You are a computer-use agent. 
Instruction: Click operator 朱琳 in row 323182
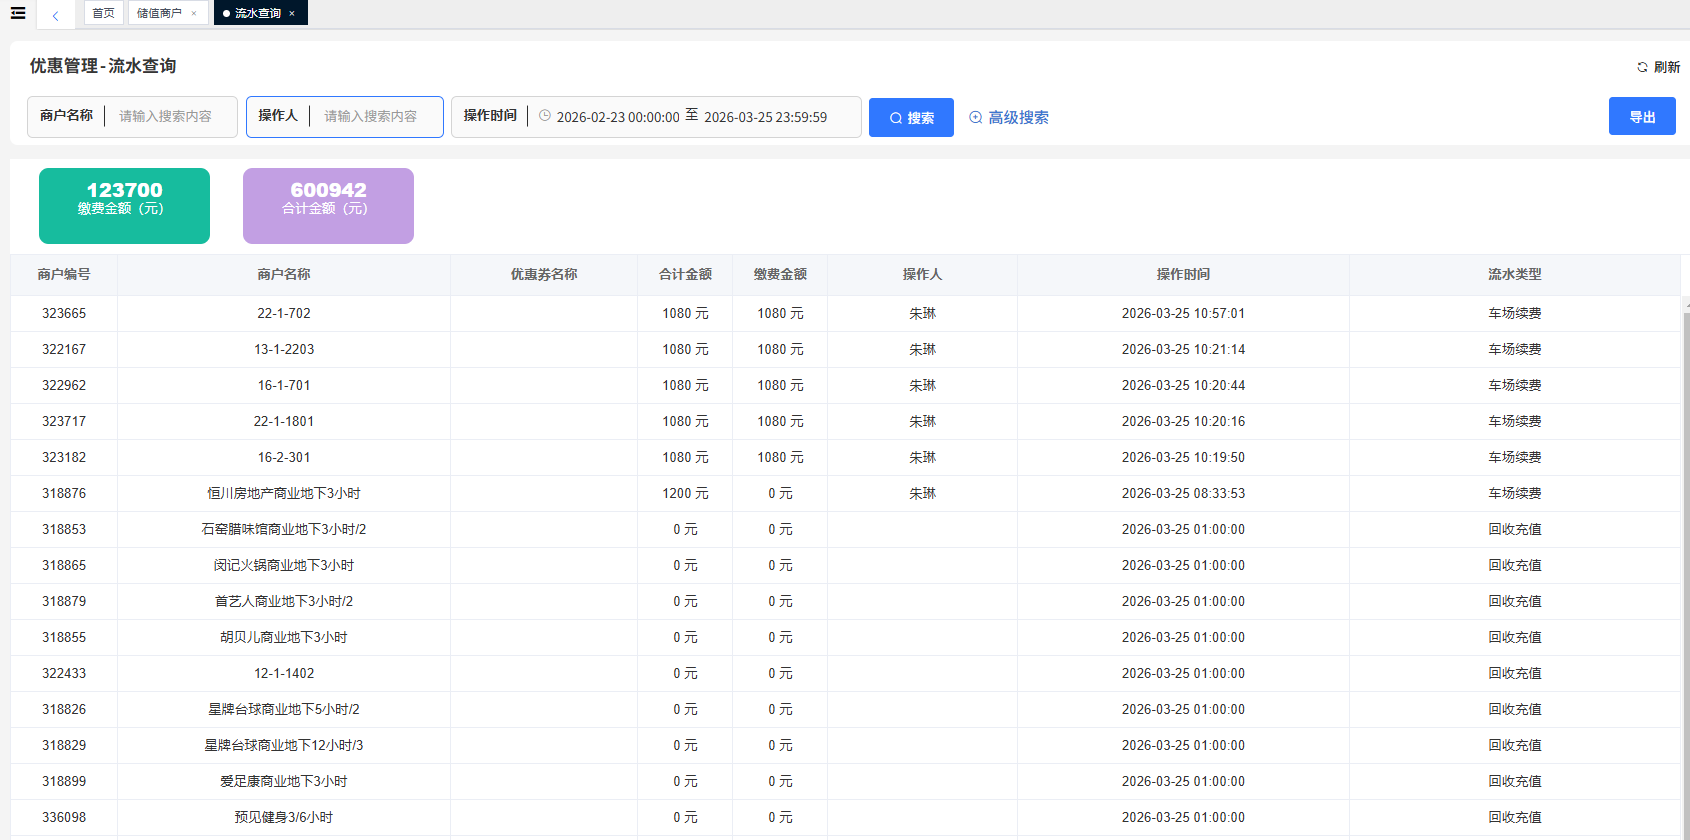pyautogui.click(x=922, y=457)
